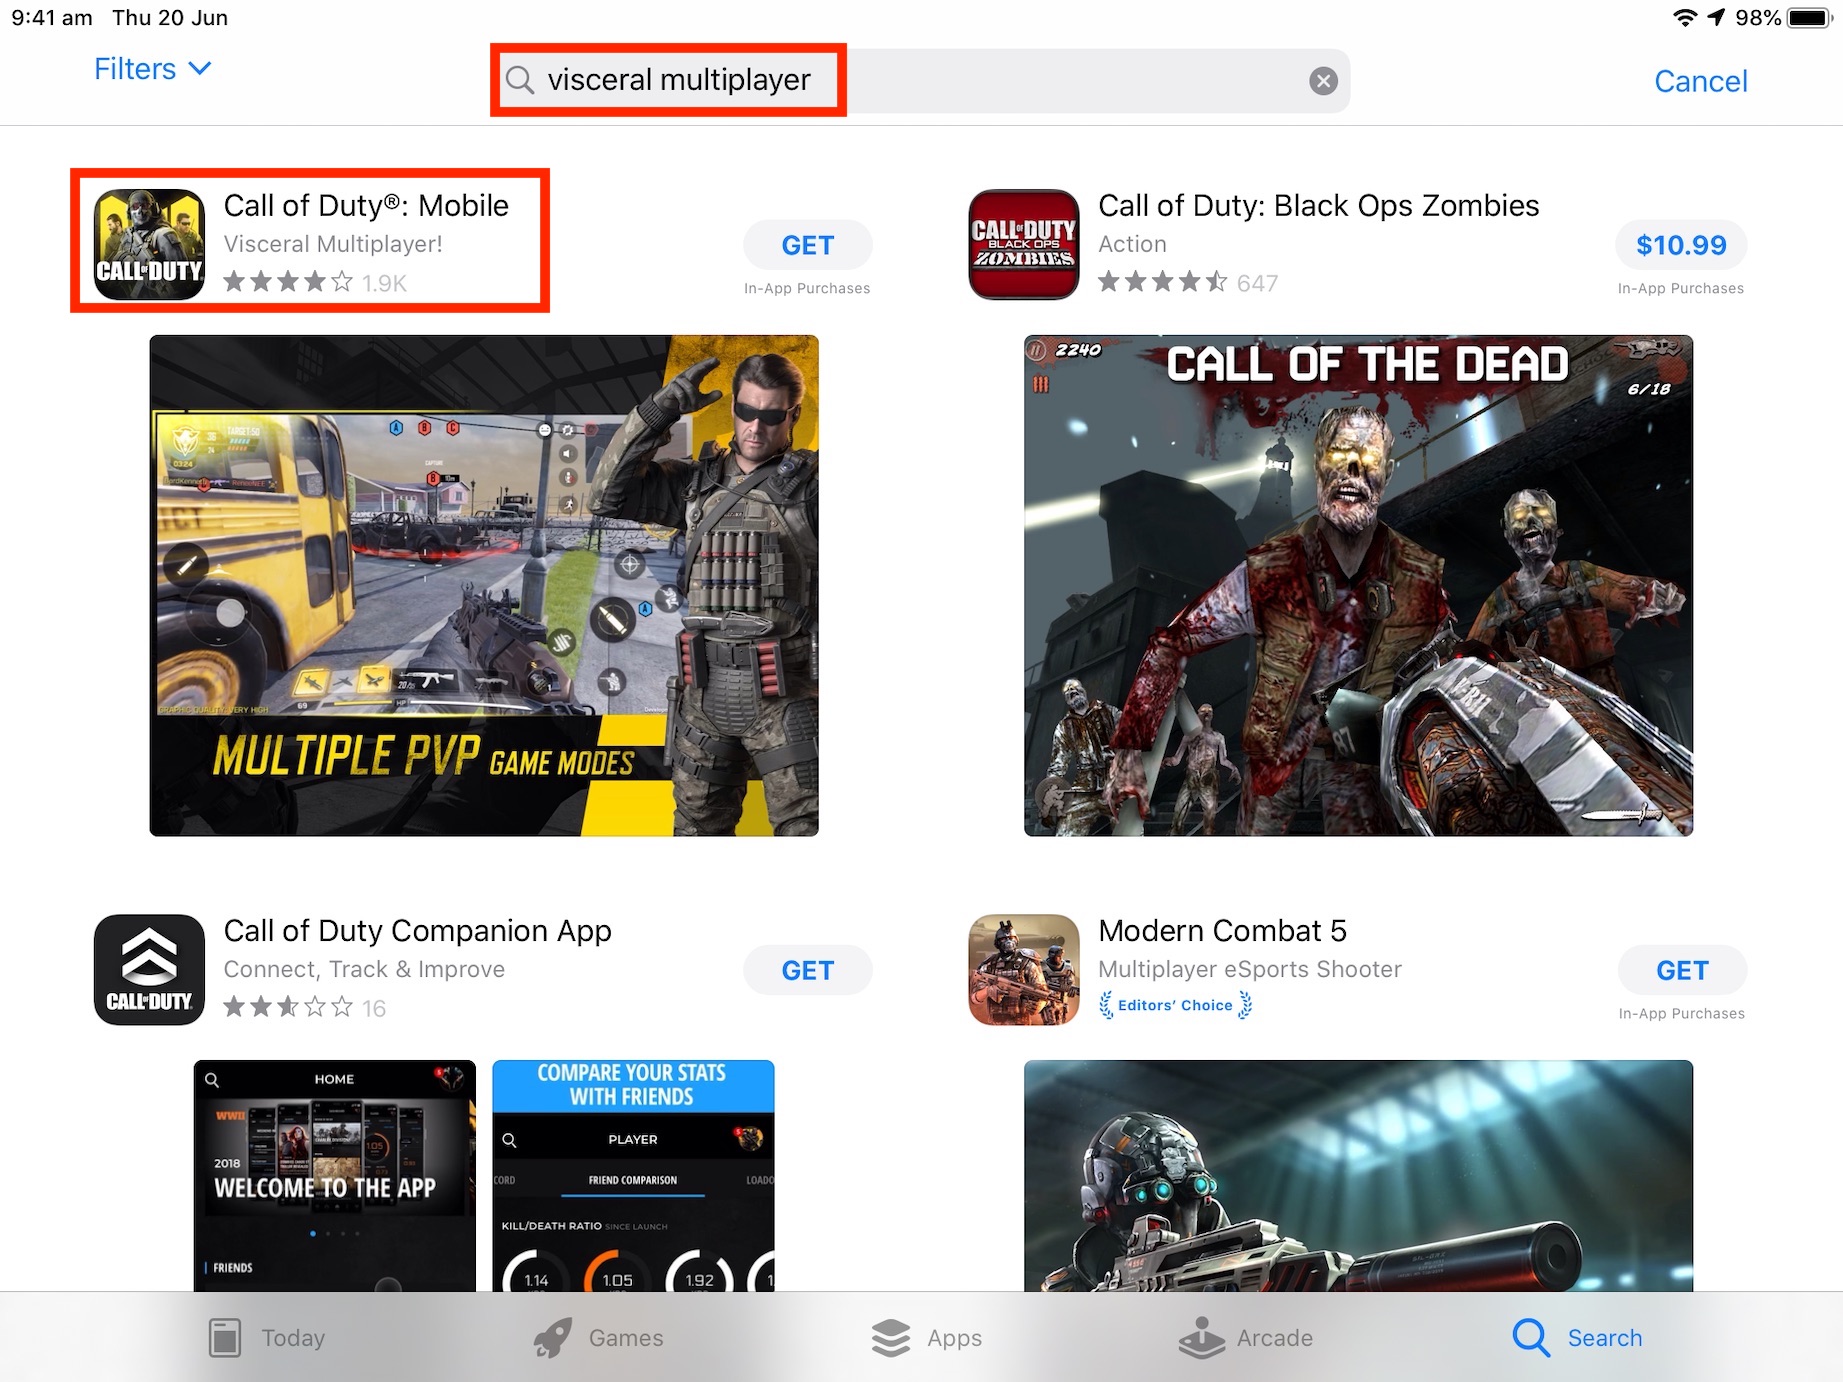Open the Welcome to the App screenshot
This screenshot has height=1382, width=1843.
(335, 1175)
